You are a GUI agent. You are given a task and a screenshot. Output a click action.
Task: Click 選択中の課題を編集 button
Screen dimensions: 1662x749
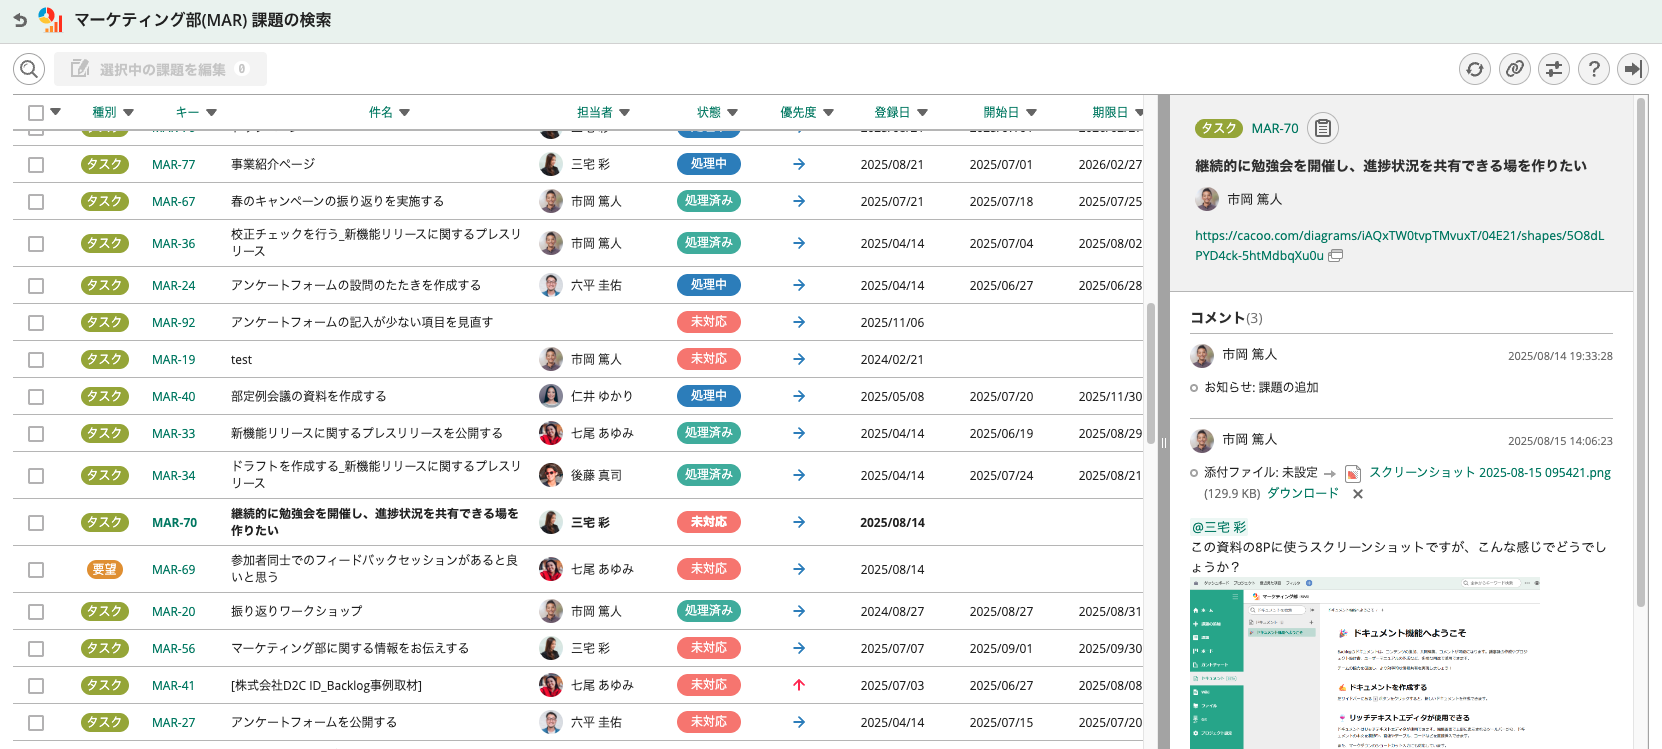[x=160, y=69]
